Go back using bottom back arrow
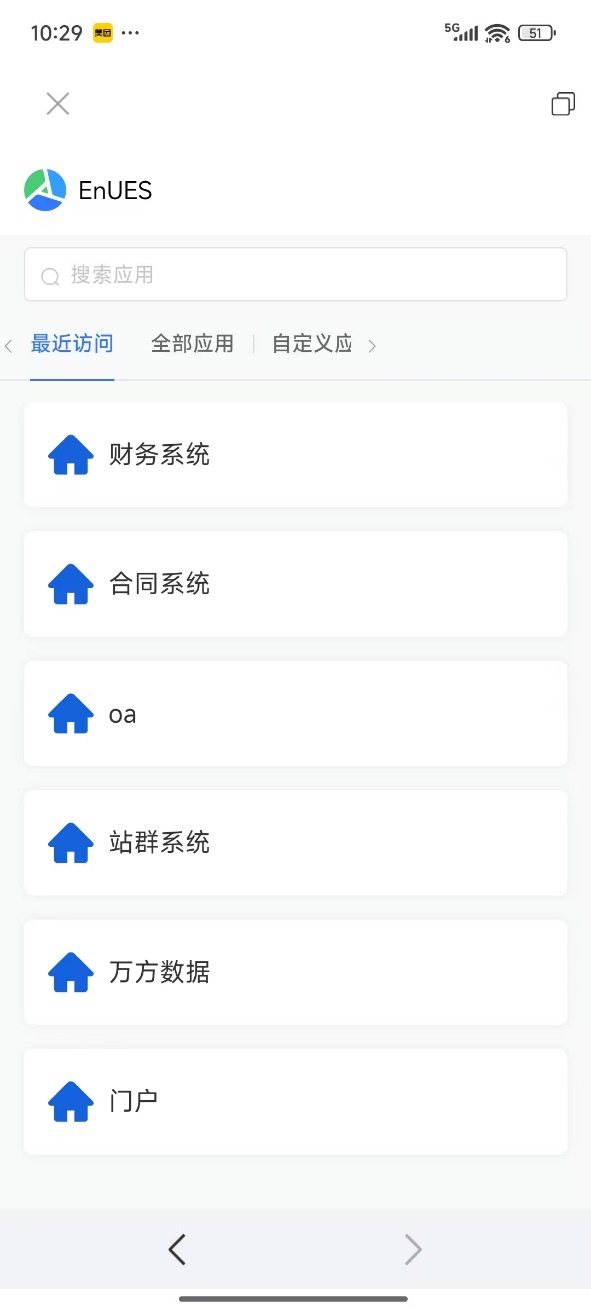This screenshot has width=591, height=1313. 177,1249
